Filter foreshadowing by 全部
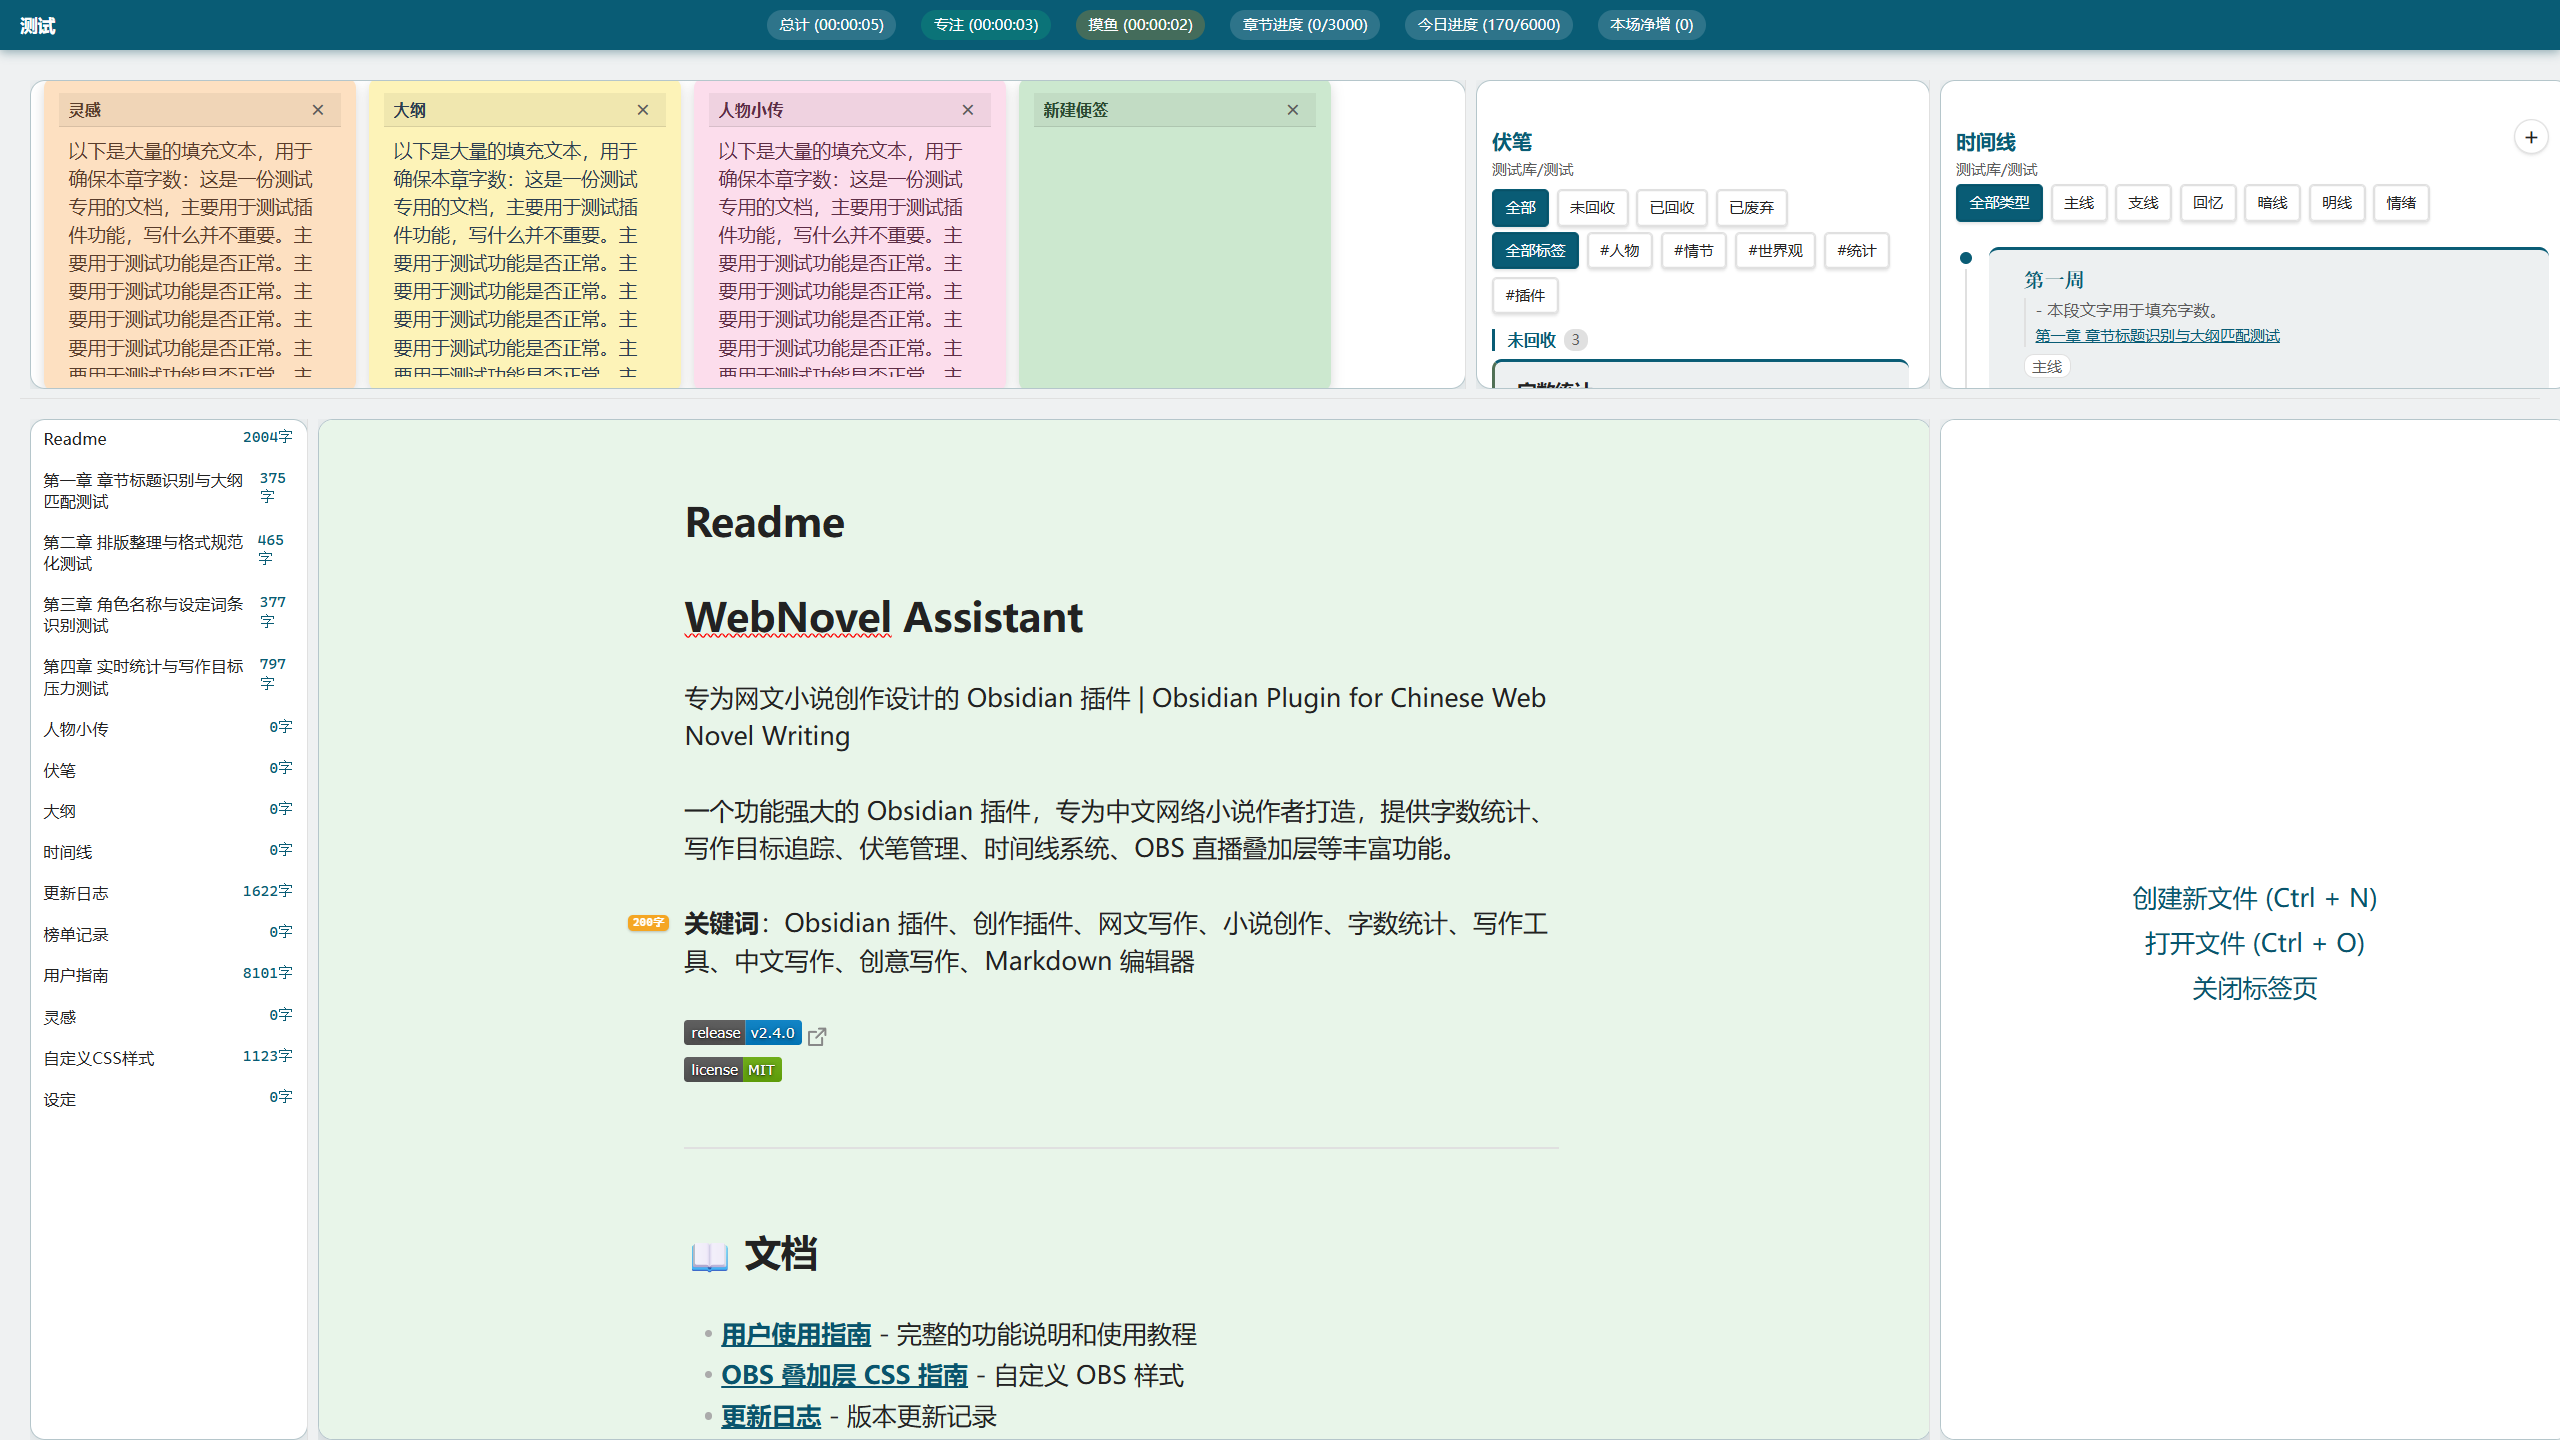This screenshot has width=2560, height=1440. tap(1520, 208)
